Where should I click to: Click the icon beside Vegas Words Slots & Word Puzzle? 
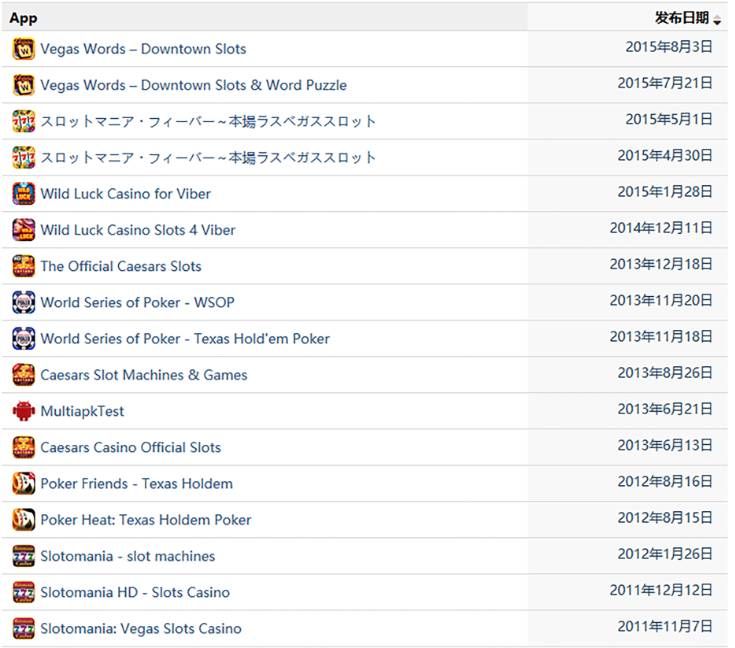point(23,85)
